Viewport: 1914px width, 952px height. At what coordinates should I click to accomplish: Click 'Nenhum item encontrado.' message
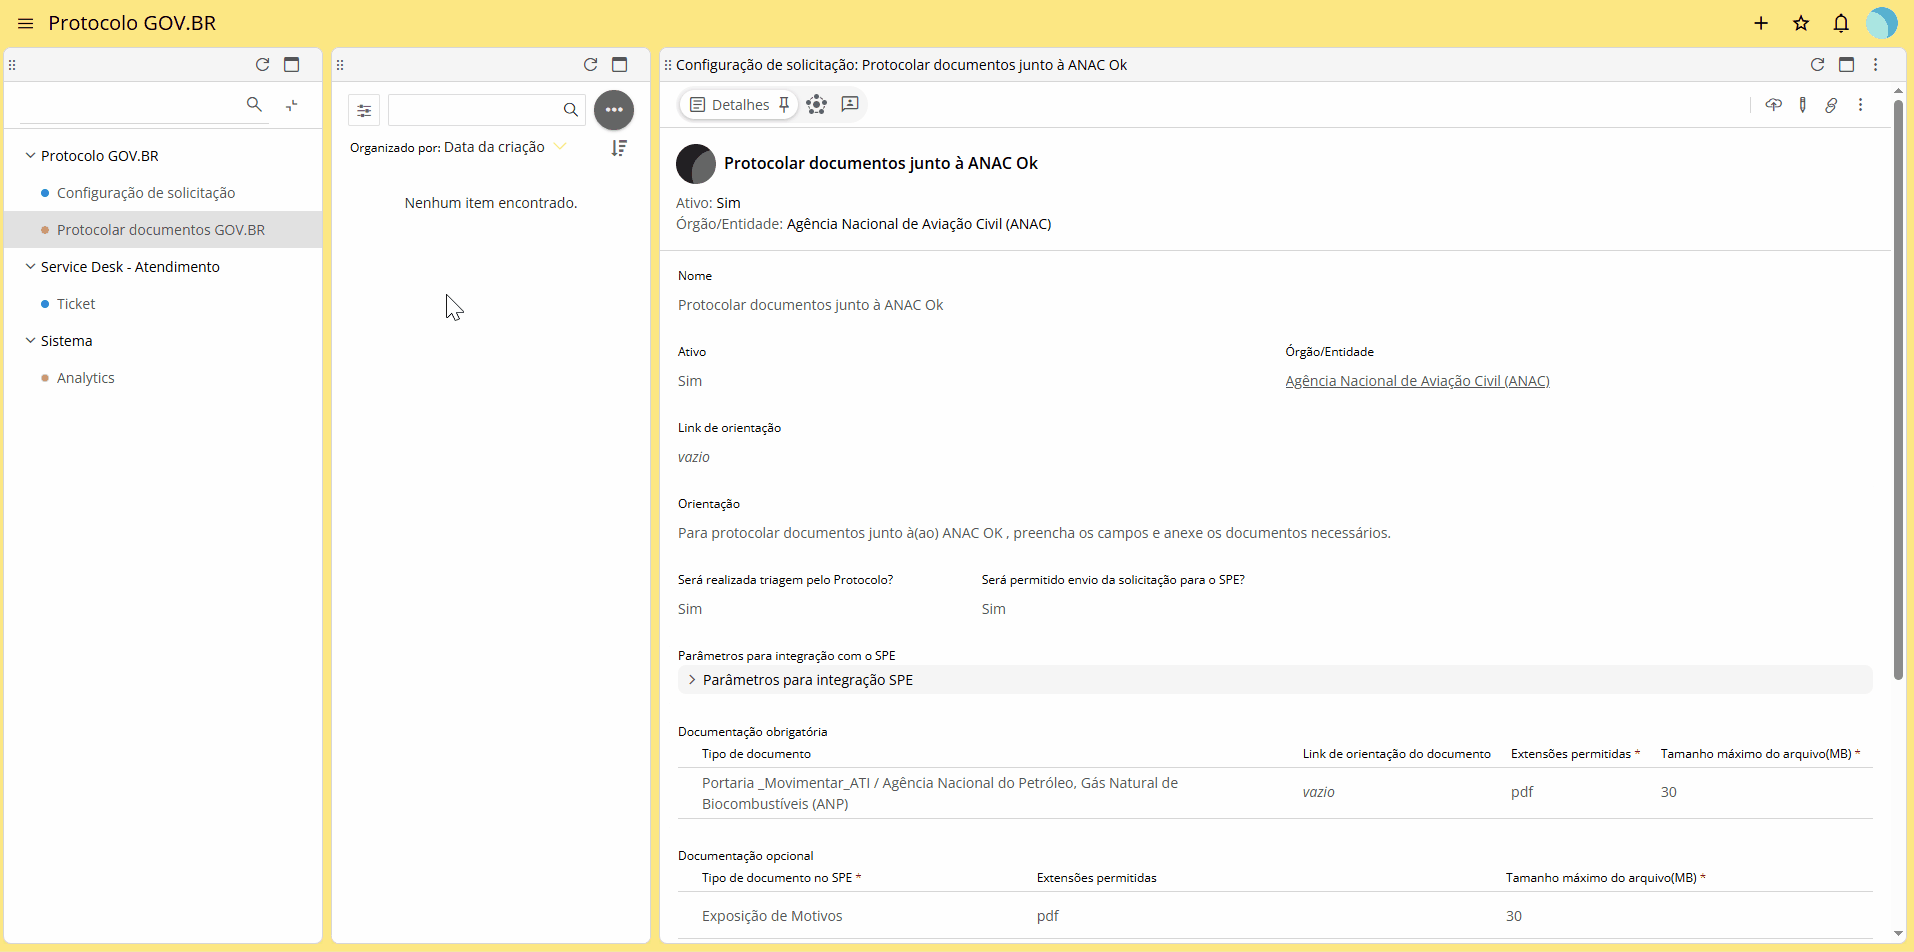point(491,203)
